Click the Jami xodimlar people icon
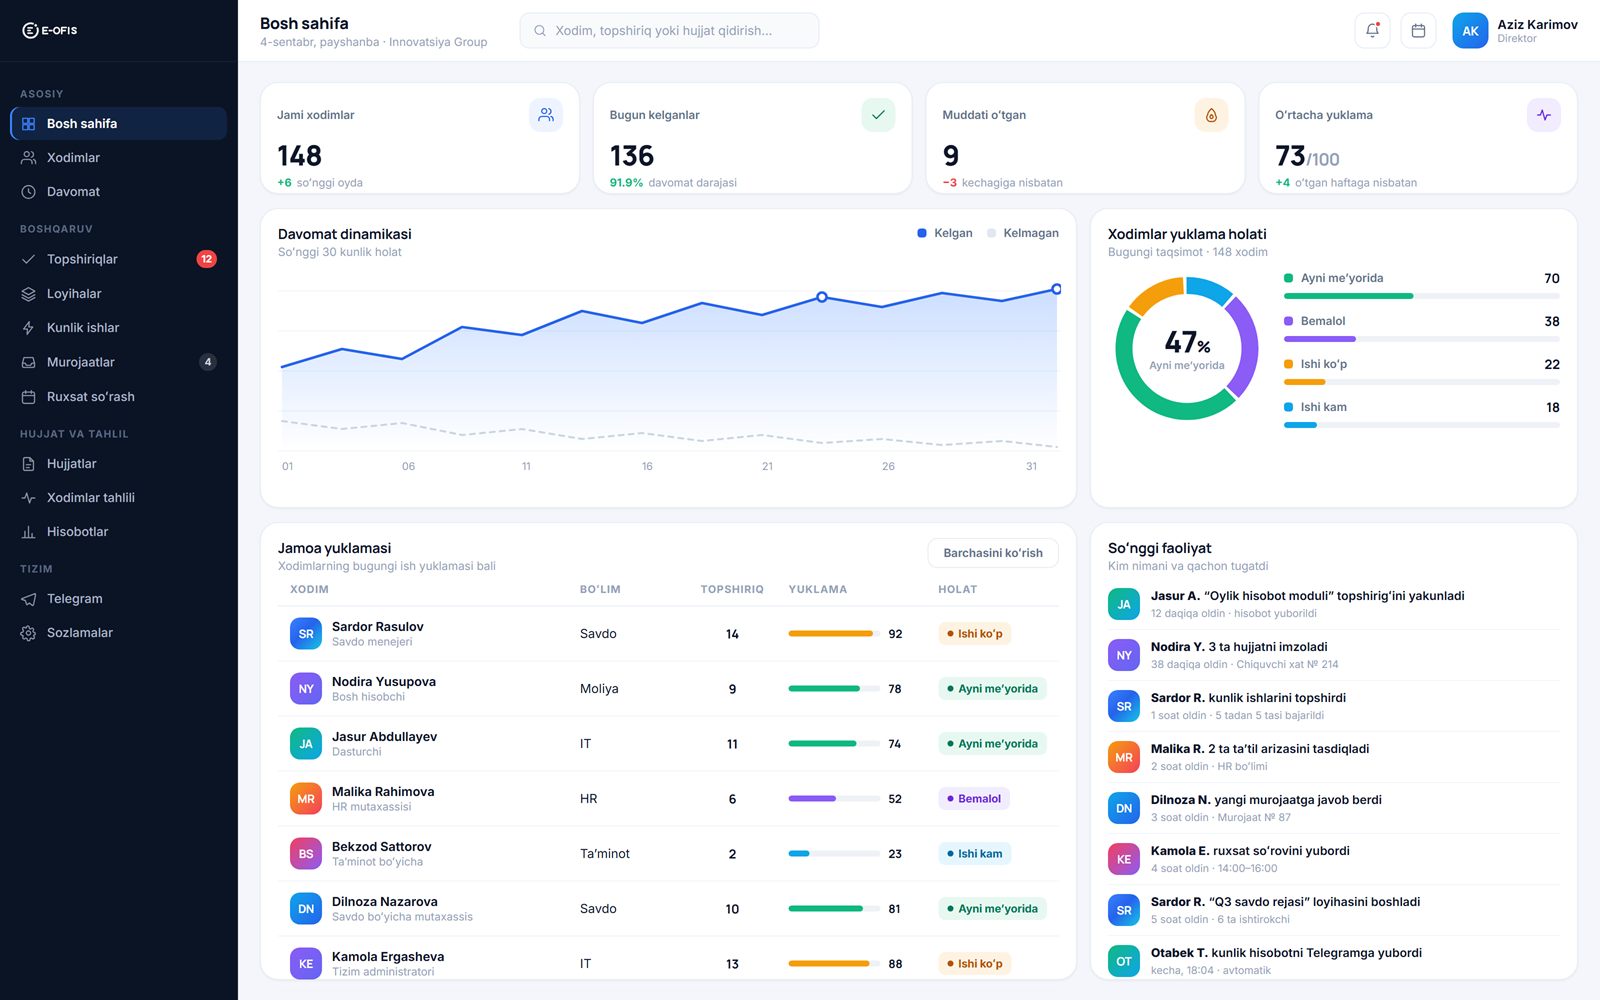 click(x=546, y=115)
